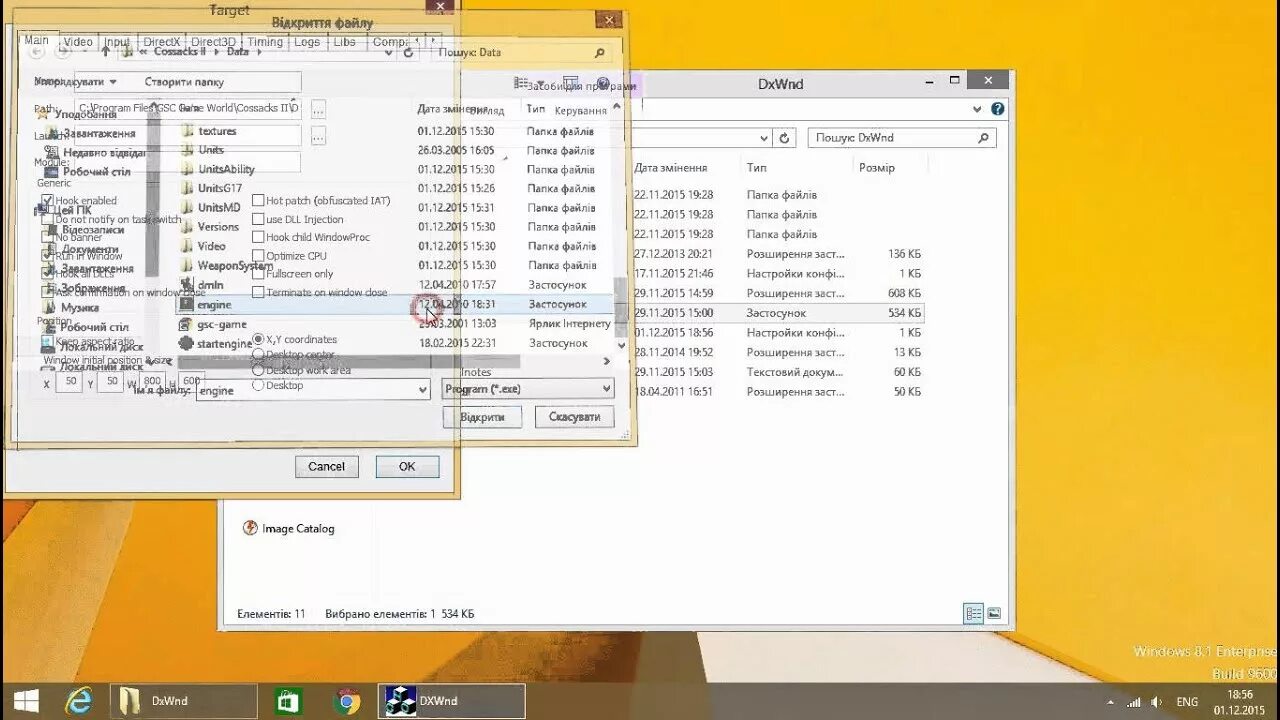The height and width of the screenshot is (720, 1280).
Task: Open the Video tab
Action: click(x=78, y=42)
